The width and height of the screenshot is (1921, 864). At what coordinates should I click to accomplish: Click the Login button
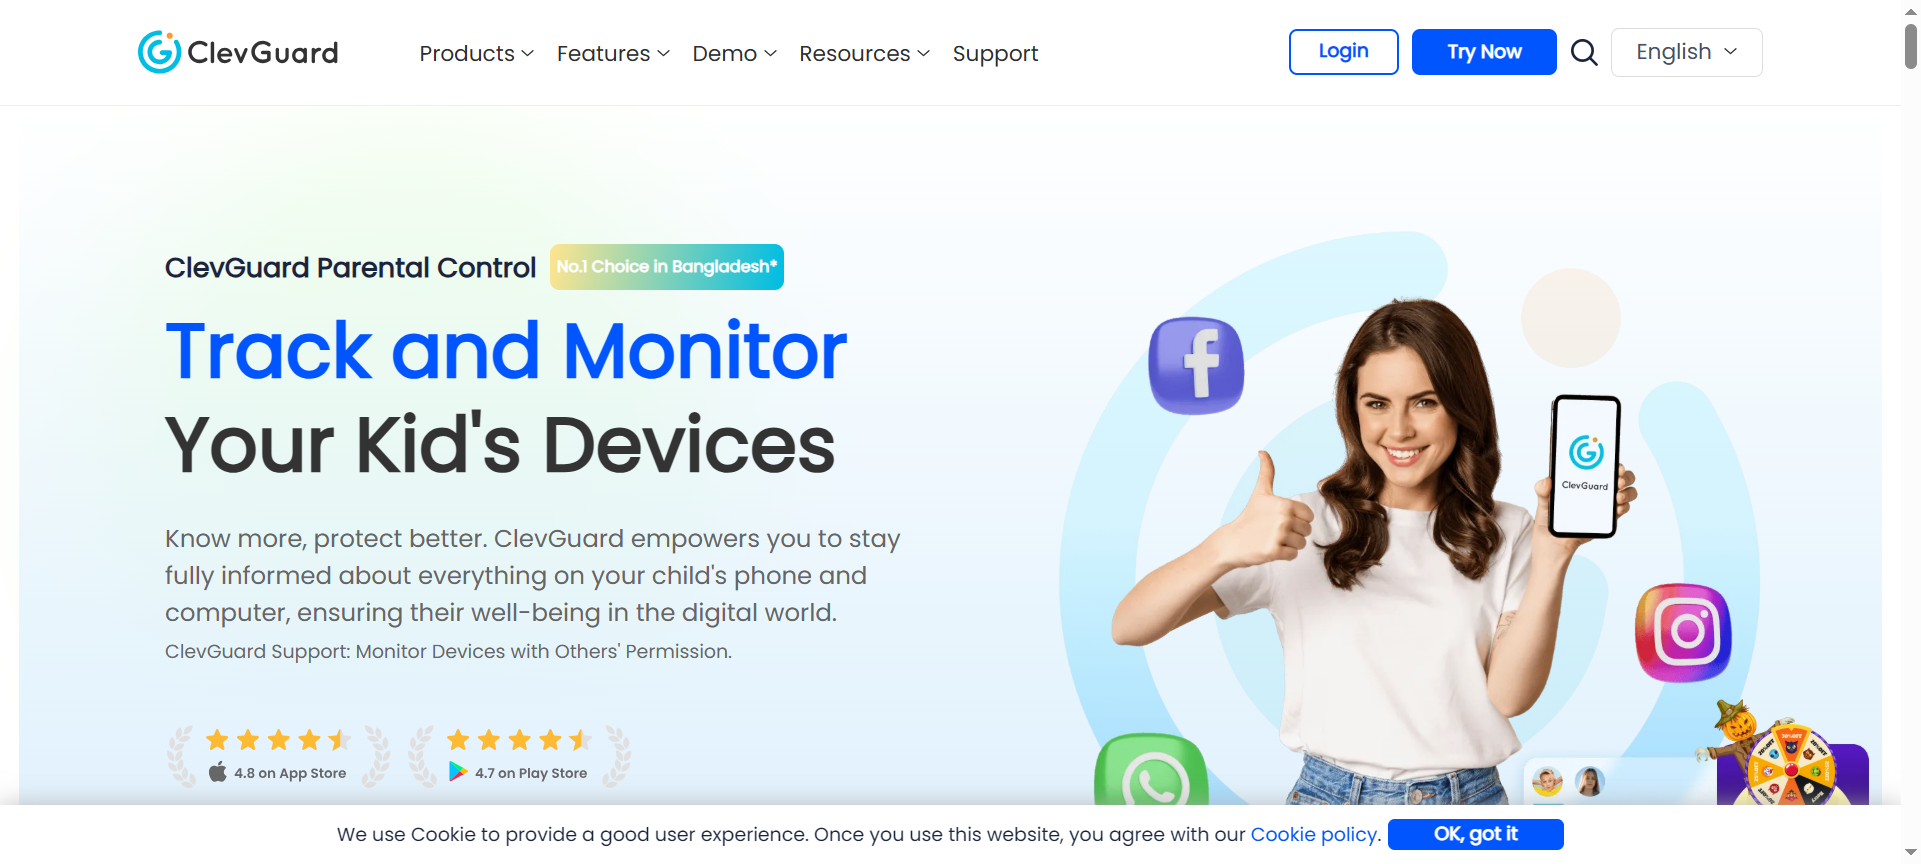coord(1343,52)
